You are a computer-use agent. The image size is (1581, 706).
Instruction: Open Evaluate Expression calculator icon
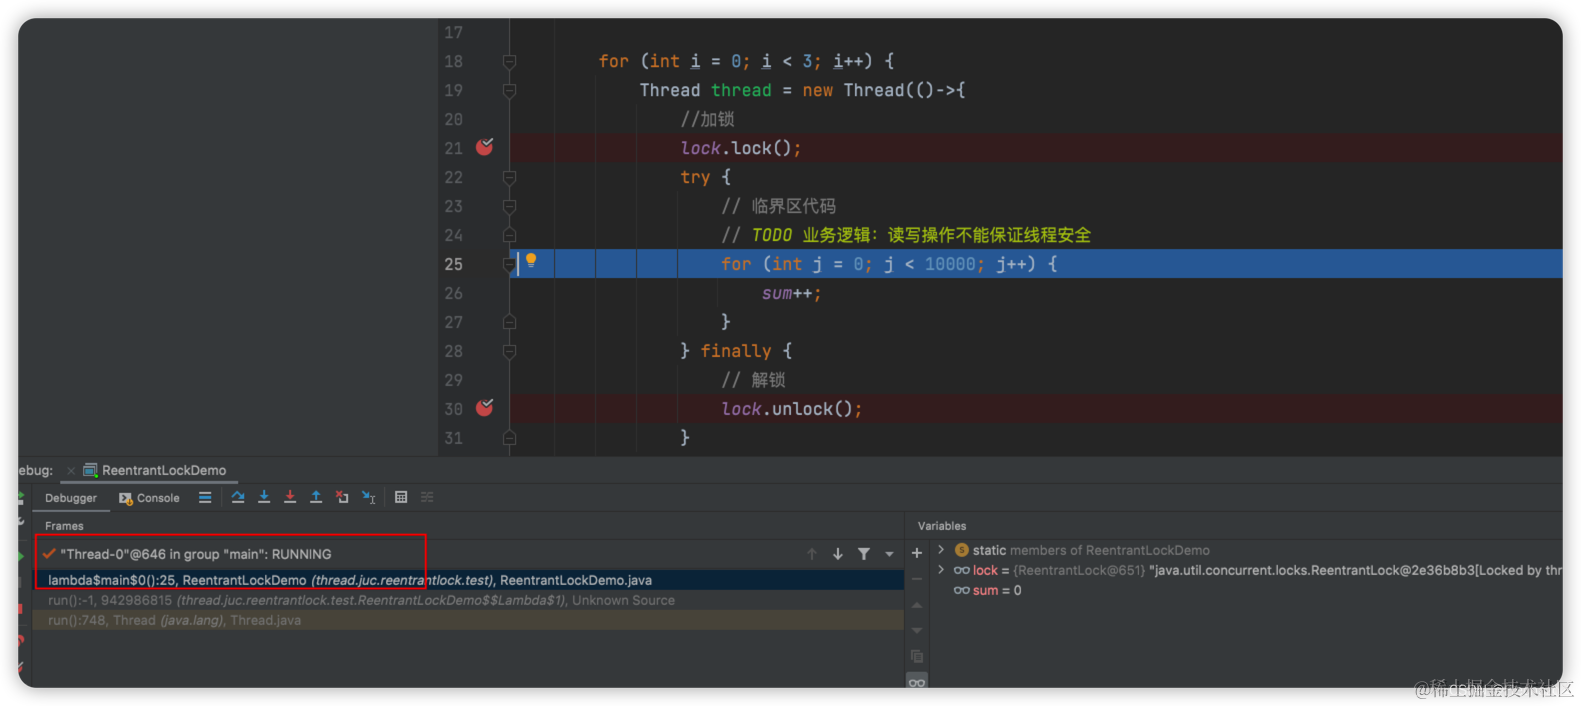click(401, 497)
